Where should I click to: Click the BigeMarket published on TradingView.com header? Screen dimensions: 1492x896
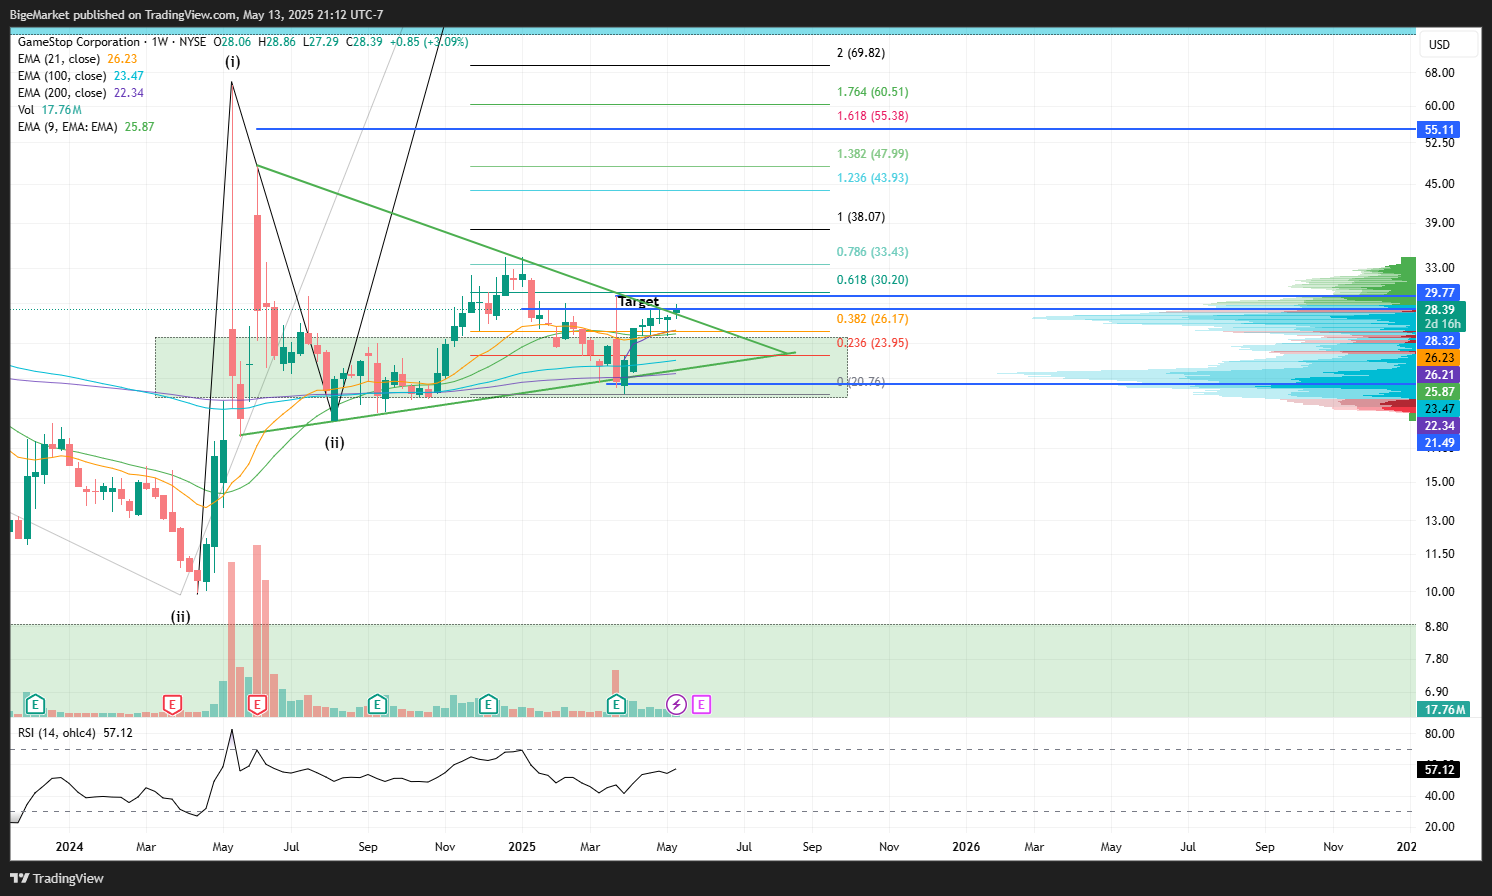(196, 15)
